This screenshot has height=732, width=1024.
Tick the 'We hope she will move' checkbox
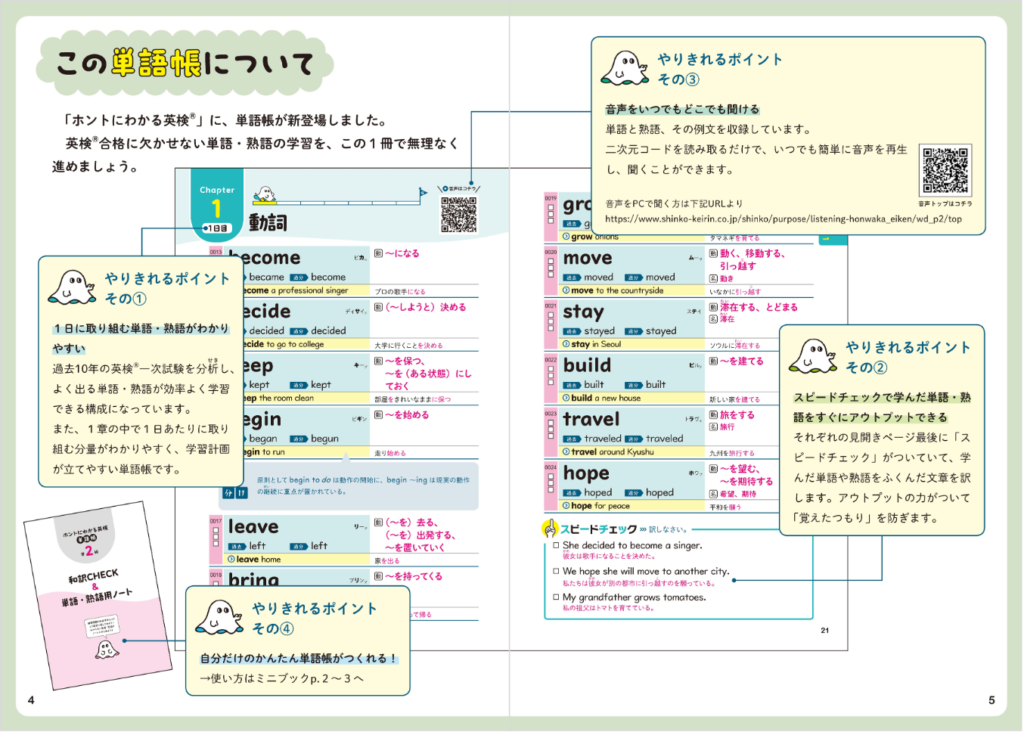pyautogui.click(x=555, y=572)
